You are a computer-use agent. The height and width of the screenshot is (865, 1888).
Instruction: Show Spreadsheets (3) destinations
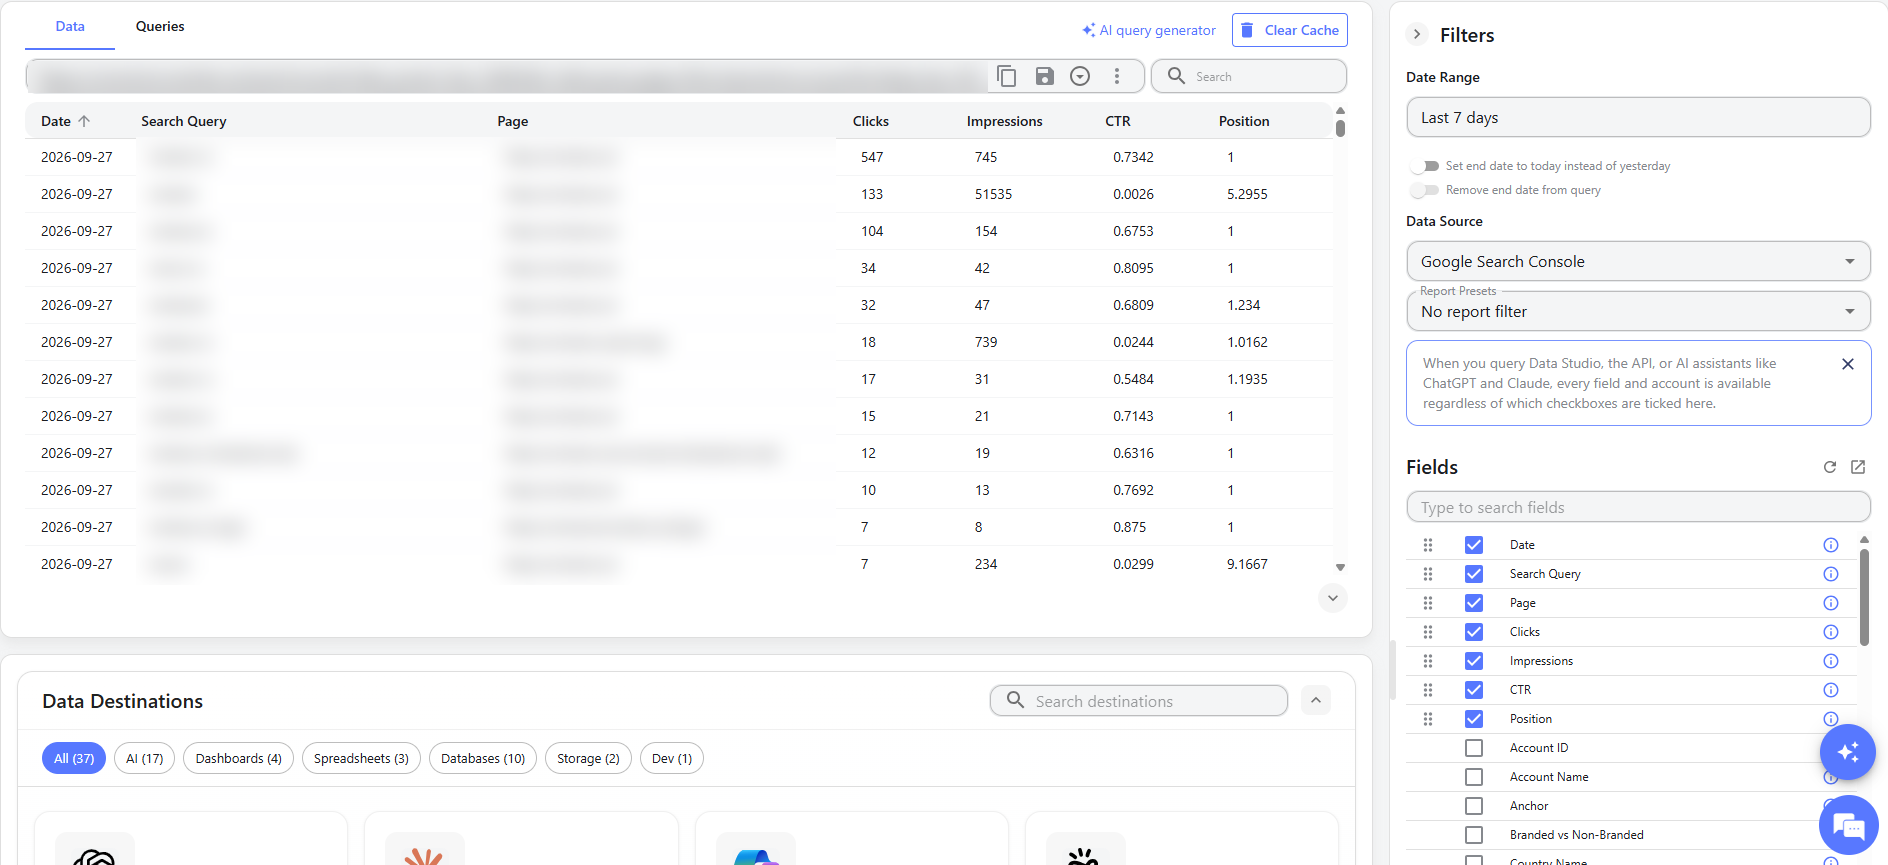(x=361, y=759)
